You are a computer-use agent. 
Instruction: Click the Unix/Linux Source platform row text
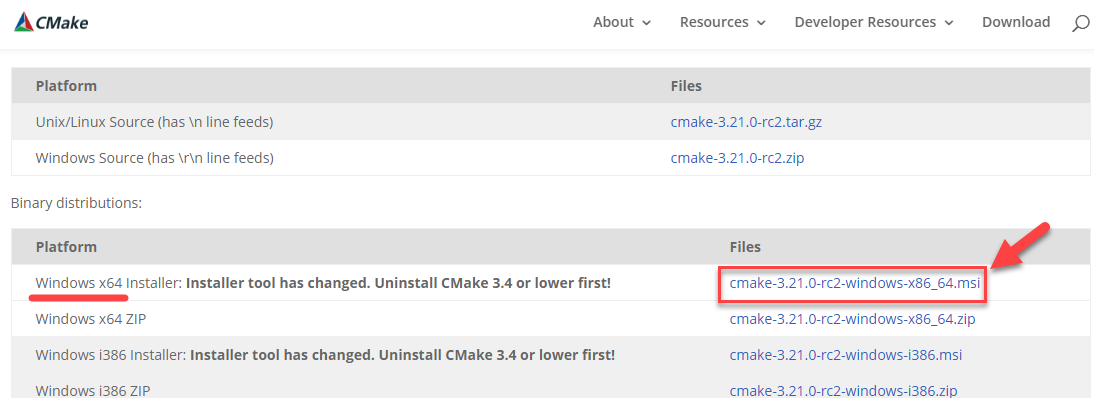coord(154,122)
